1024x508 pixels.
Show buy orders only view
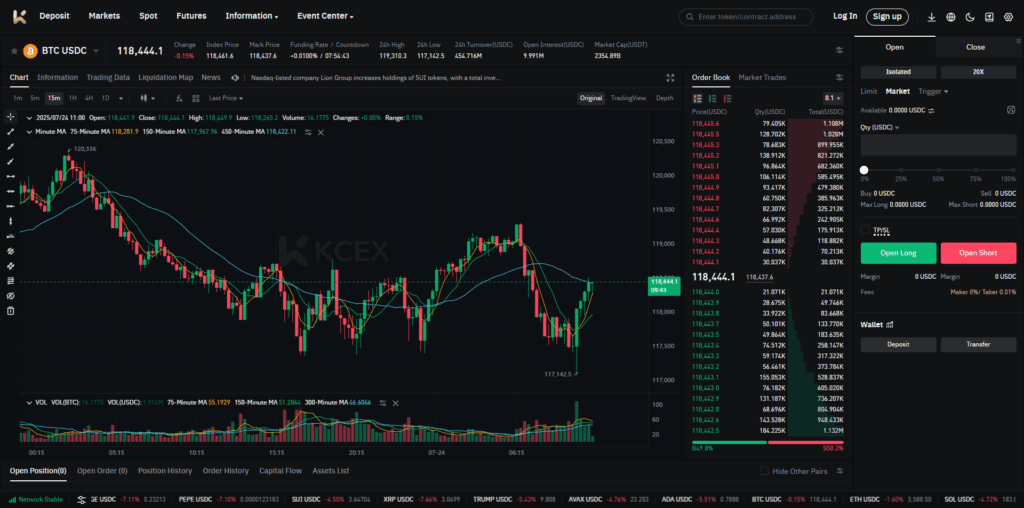point(712,99)
